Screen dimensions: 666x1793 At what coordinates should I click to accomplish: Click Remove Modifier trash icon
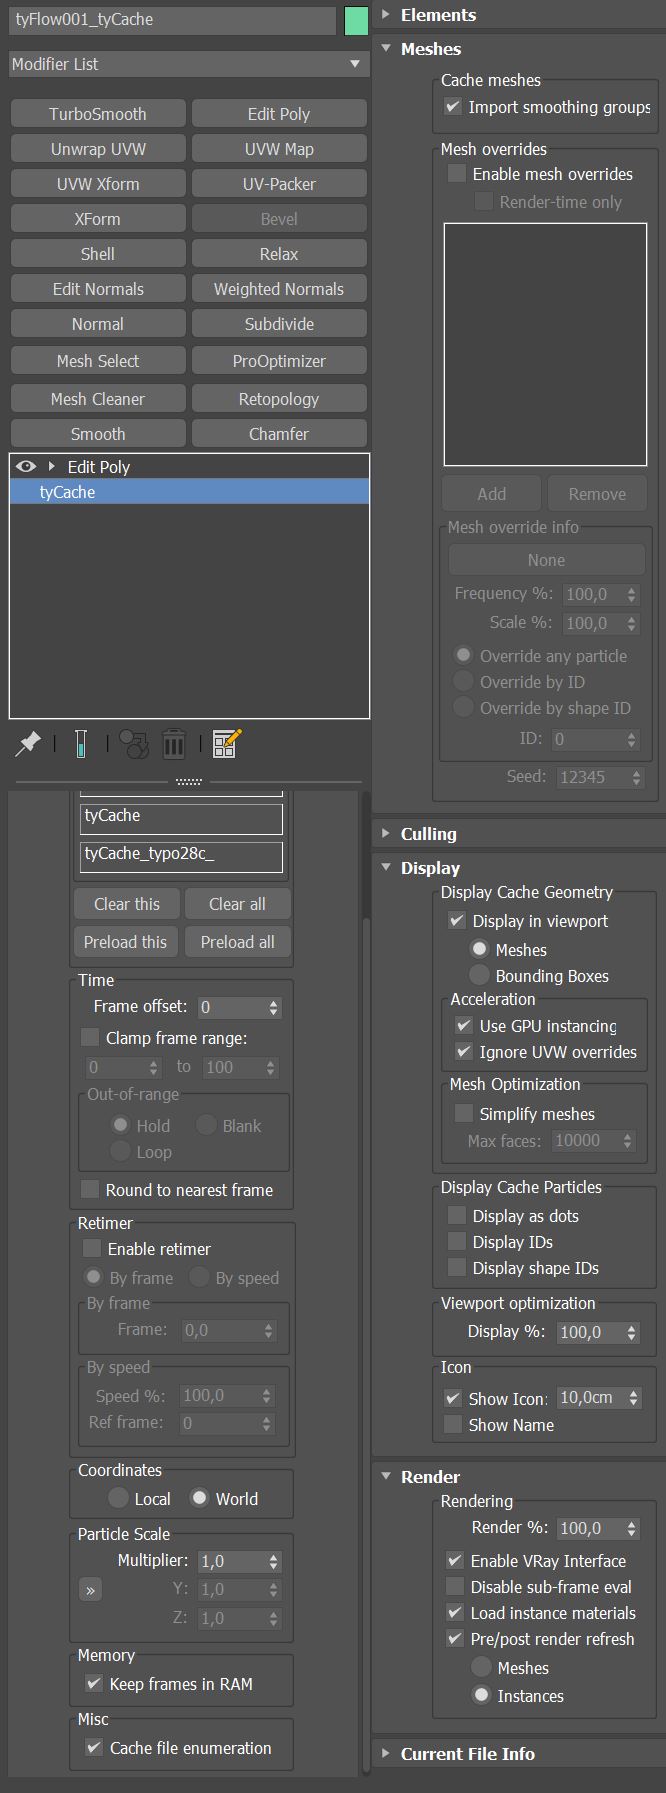tap(174, 743)
